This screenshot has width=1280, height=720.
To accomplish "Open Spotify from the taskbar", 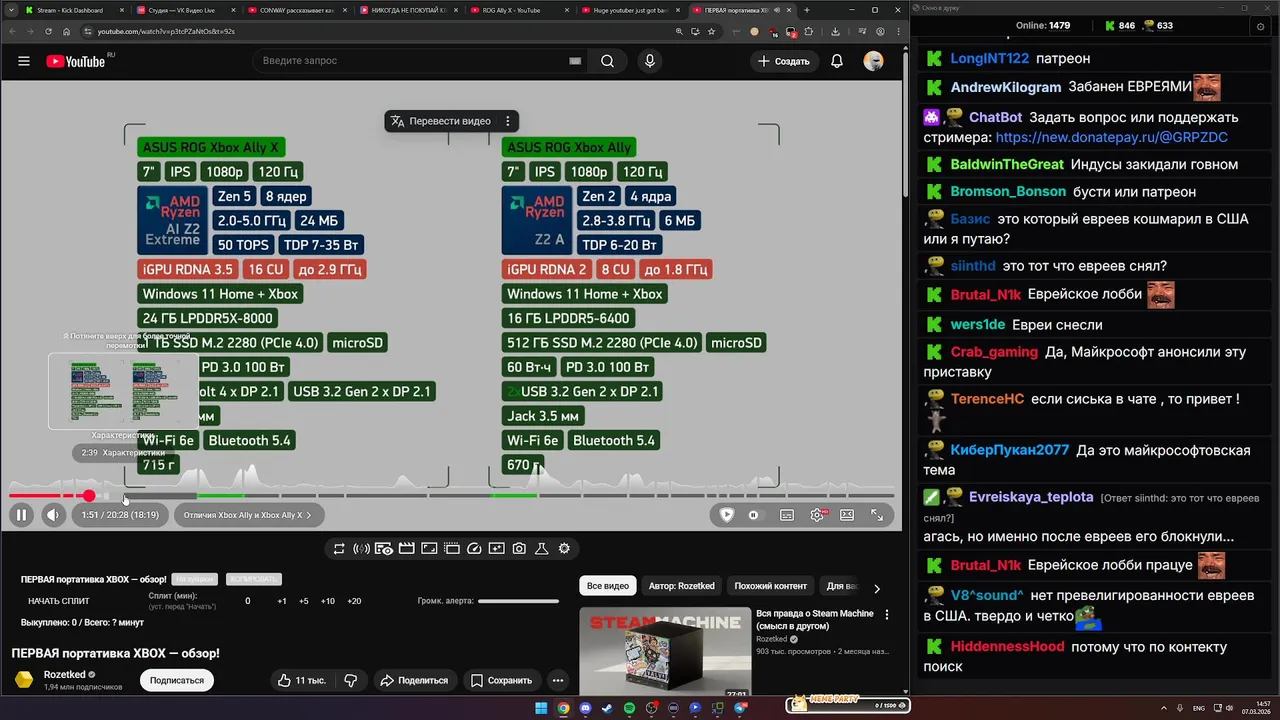I will coord(629,708).
